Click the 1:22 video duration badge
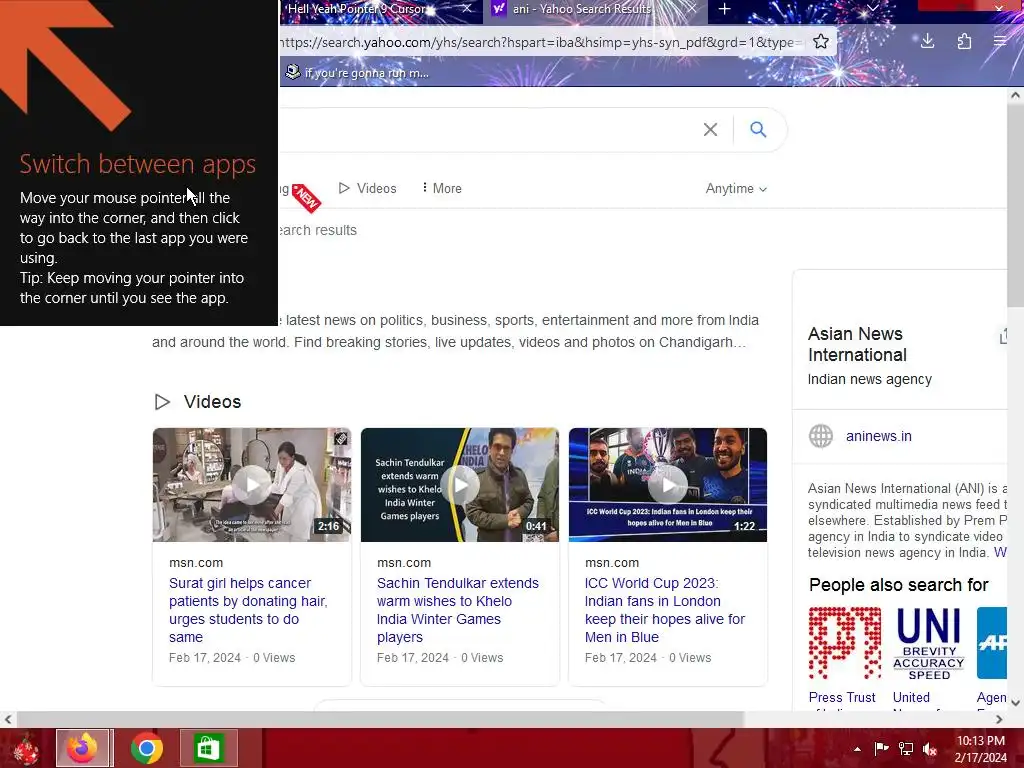Screen dimensions: 1024x768 (x=744, y=526)
